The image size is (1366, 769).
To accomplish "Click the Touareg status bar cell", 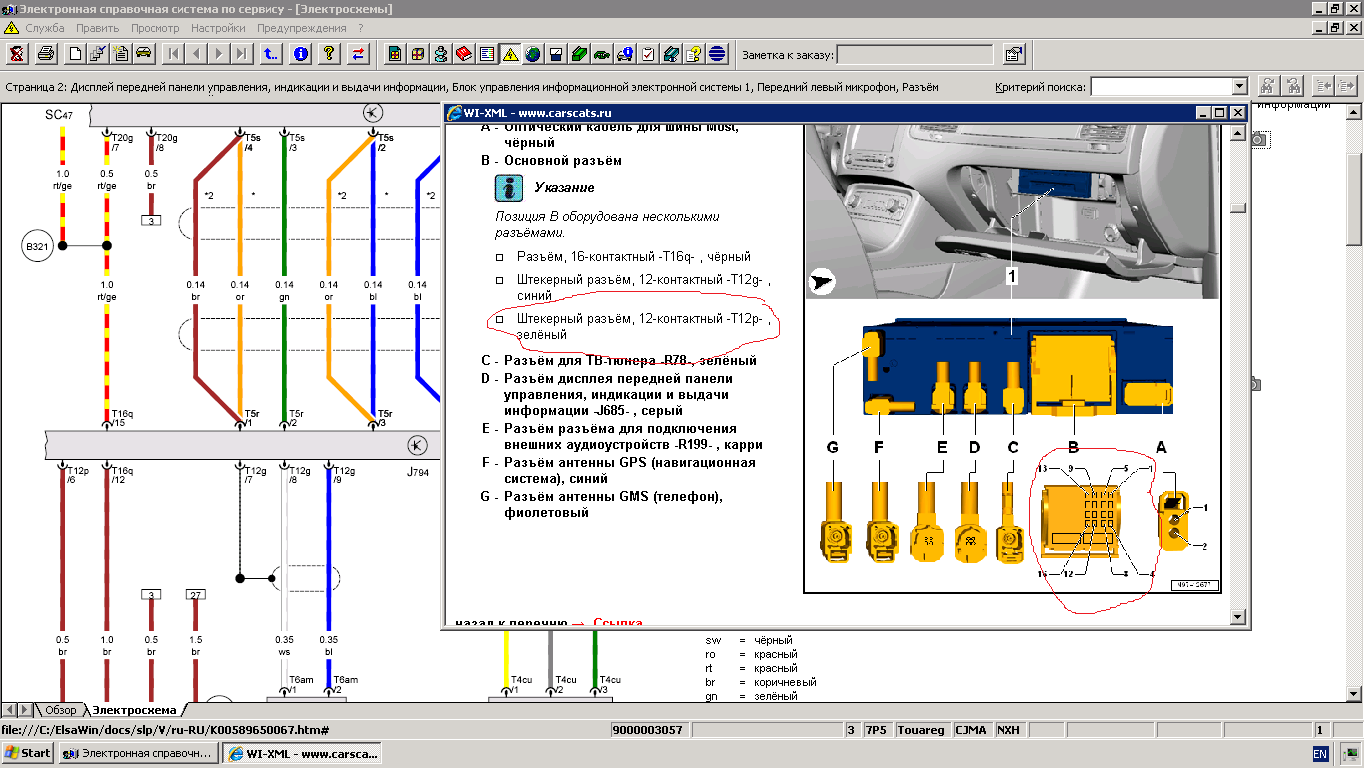I will click(x=921, y=730).
